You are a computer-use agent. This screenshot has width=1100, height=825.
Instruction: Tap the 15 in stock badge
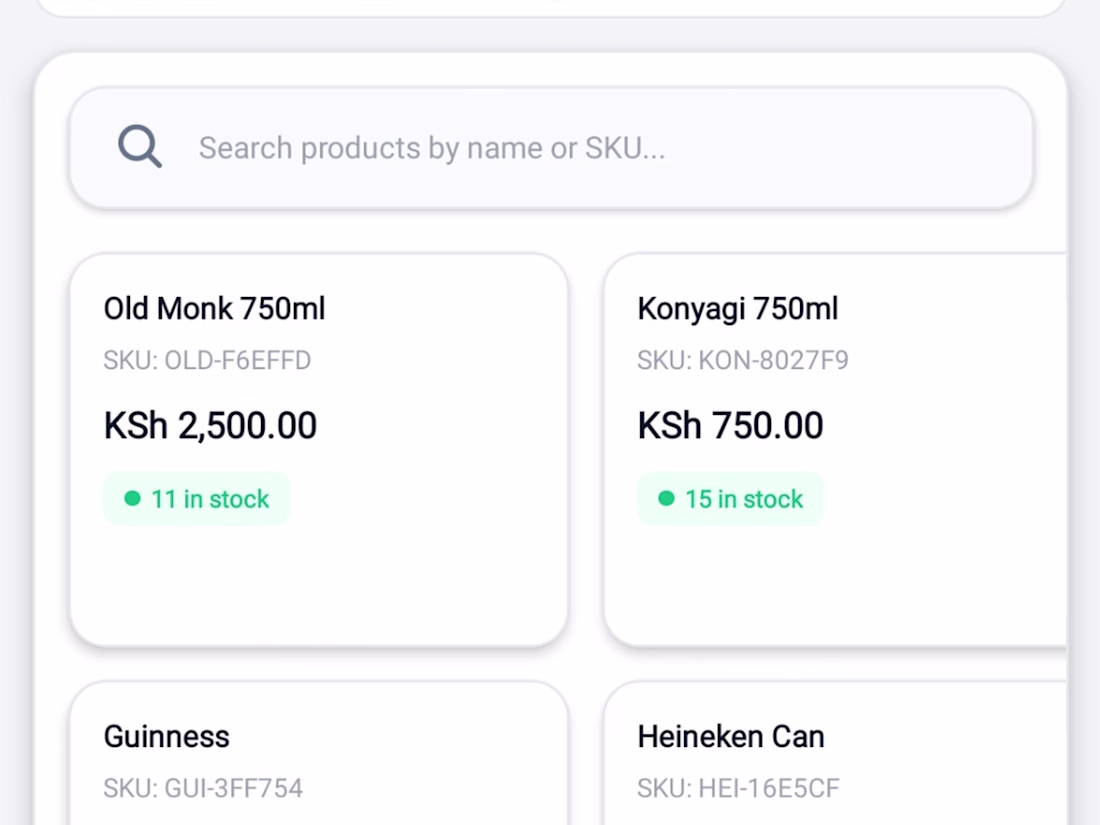tap(731, 498)
